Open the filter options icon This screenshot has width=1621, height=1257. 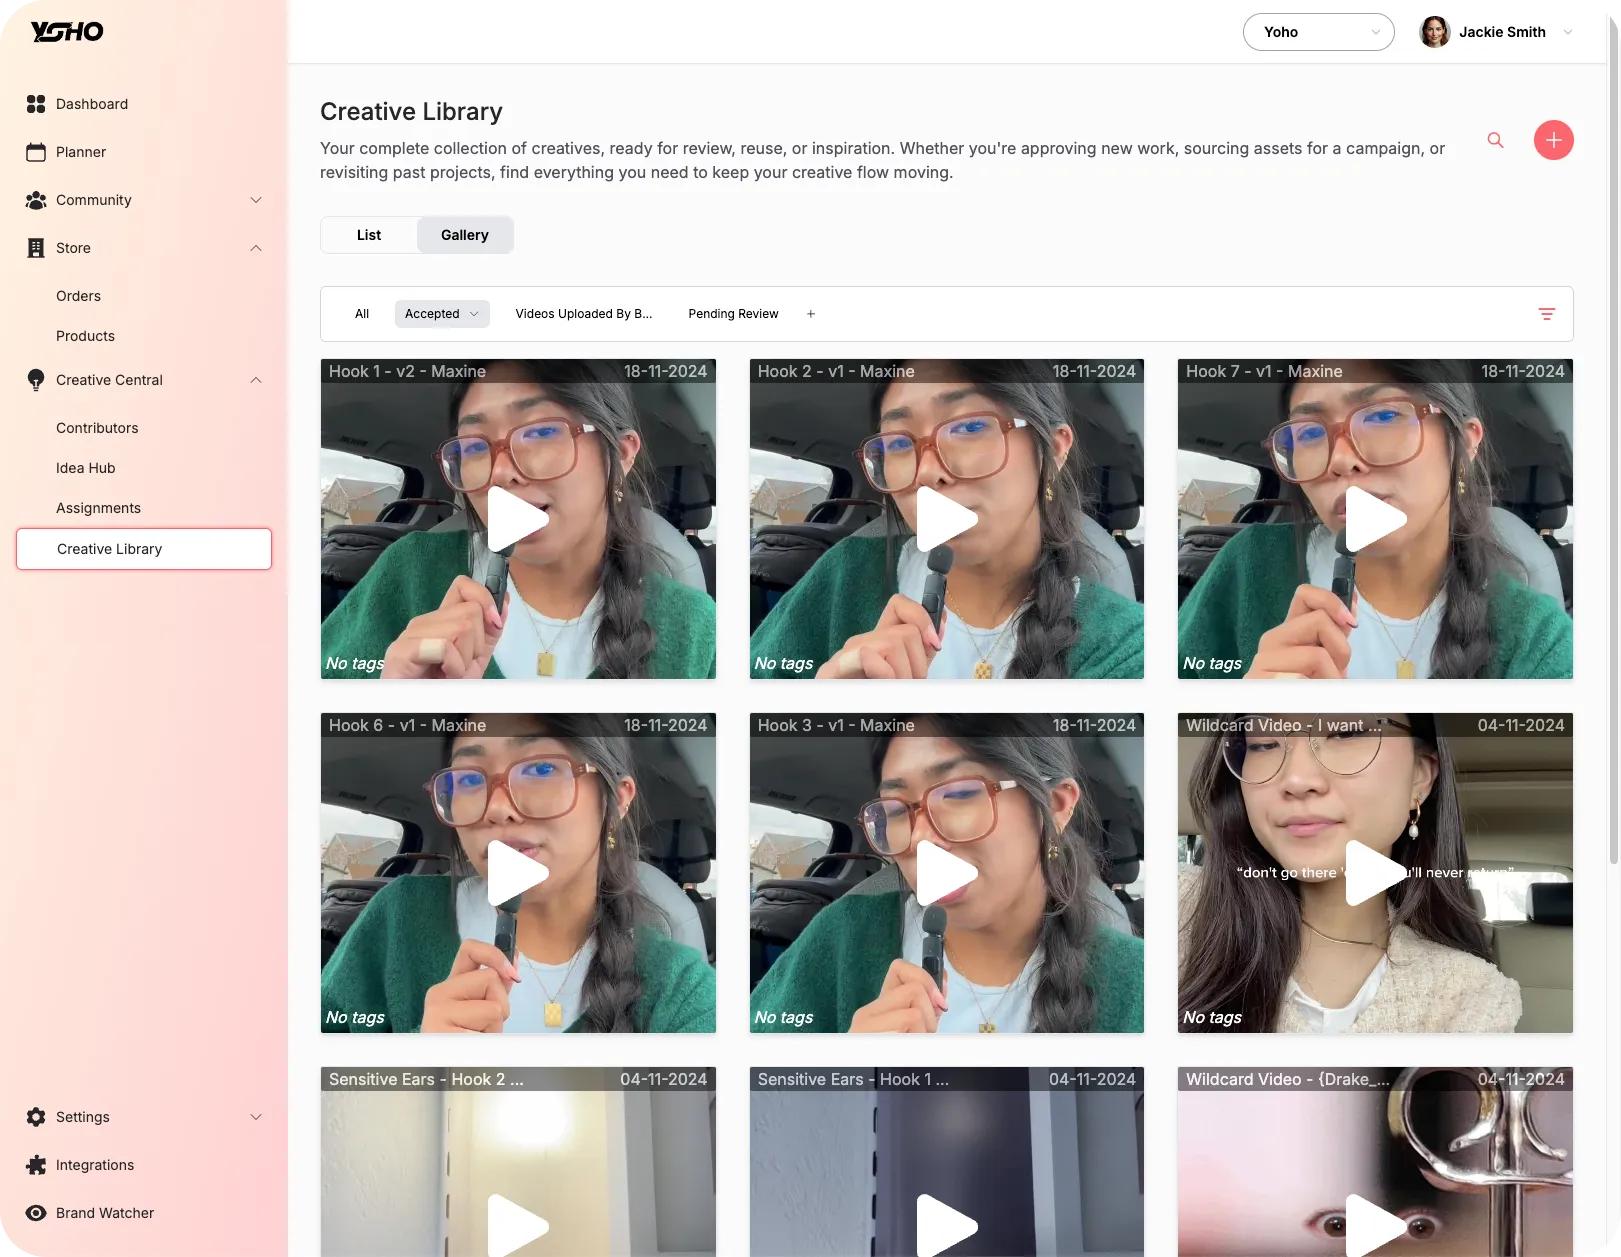click(1546, 314)
